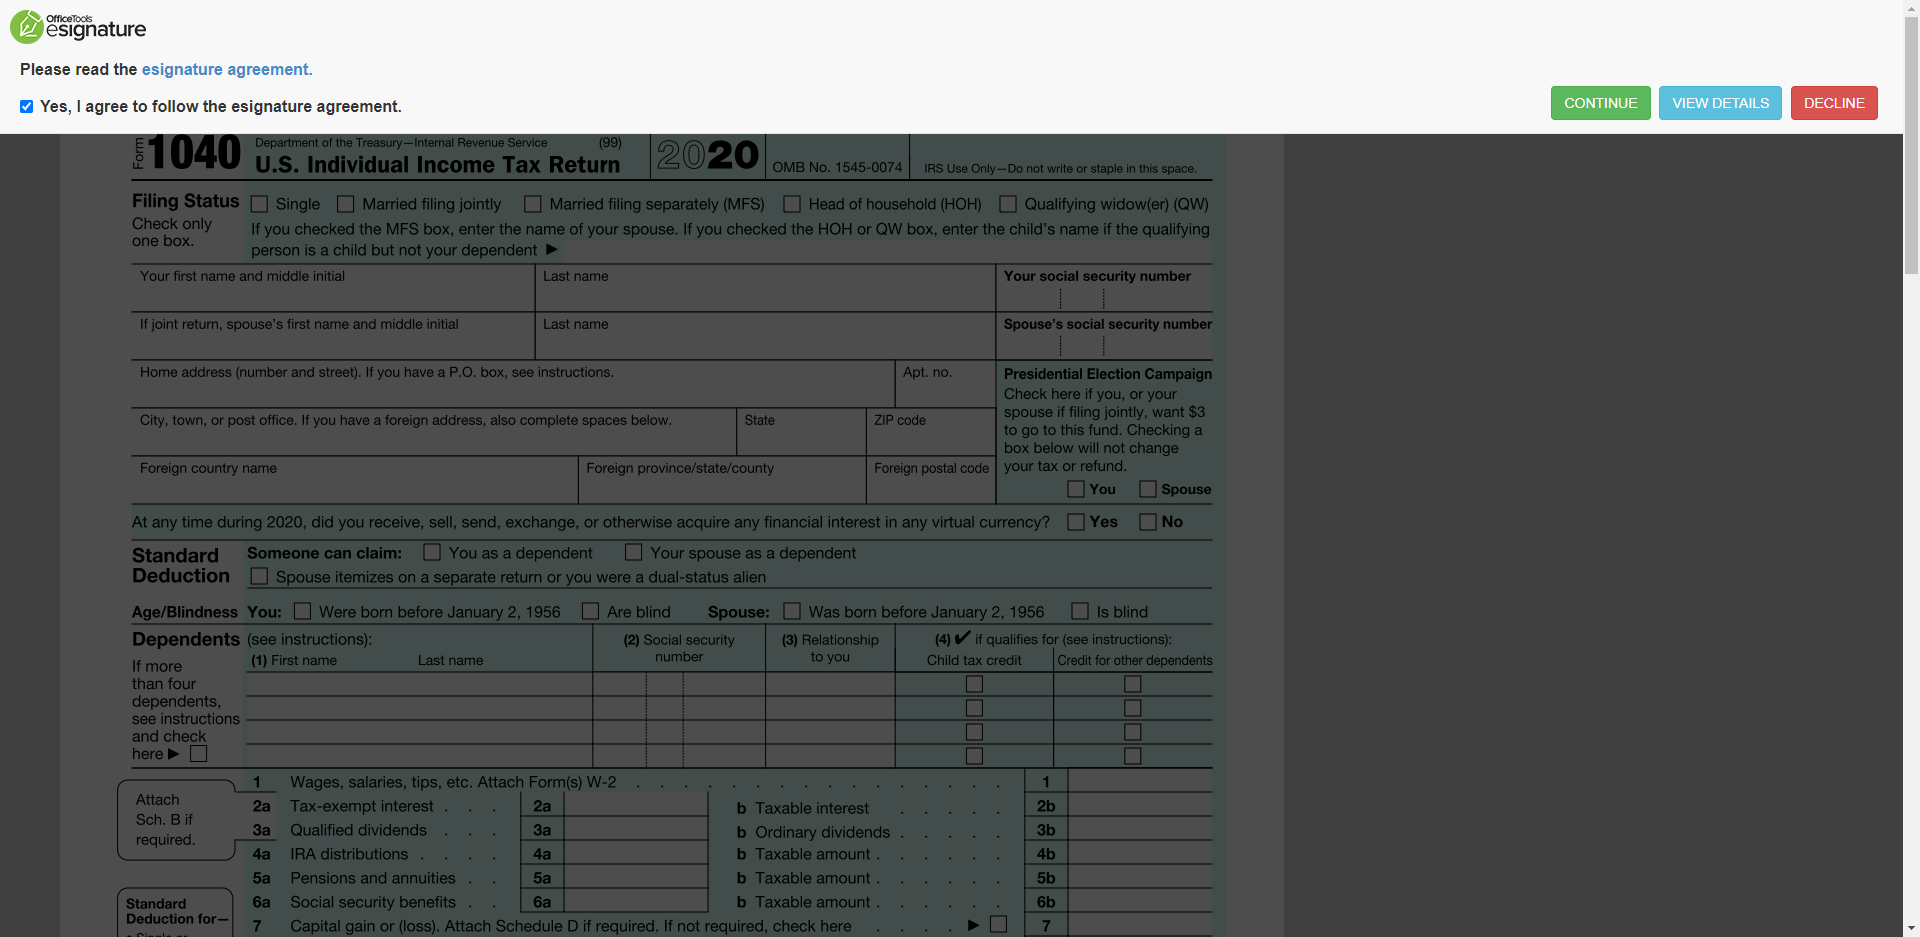Check the Head of household (HOH) box
This screenshot has width=1920, height=937.
pyautogui.click(x=792, y=204)
